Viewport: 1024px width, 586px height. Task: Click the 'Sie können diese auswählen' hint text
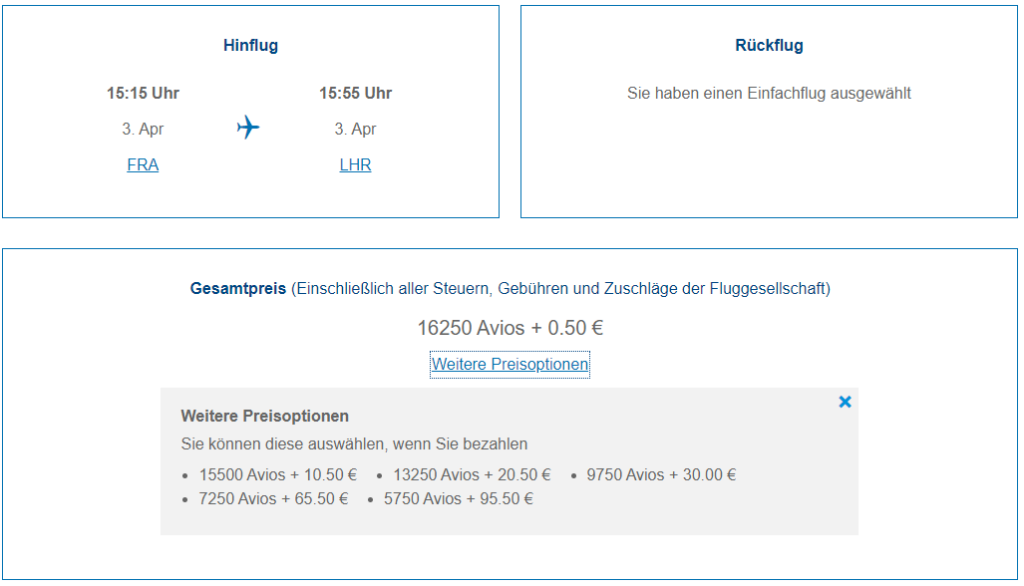point(354,444)
